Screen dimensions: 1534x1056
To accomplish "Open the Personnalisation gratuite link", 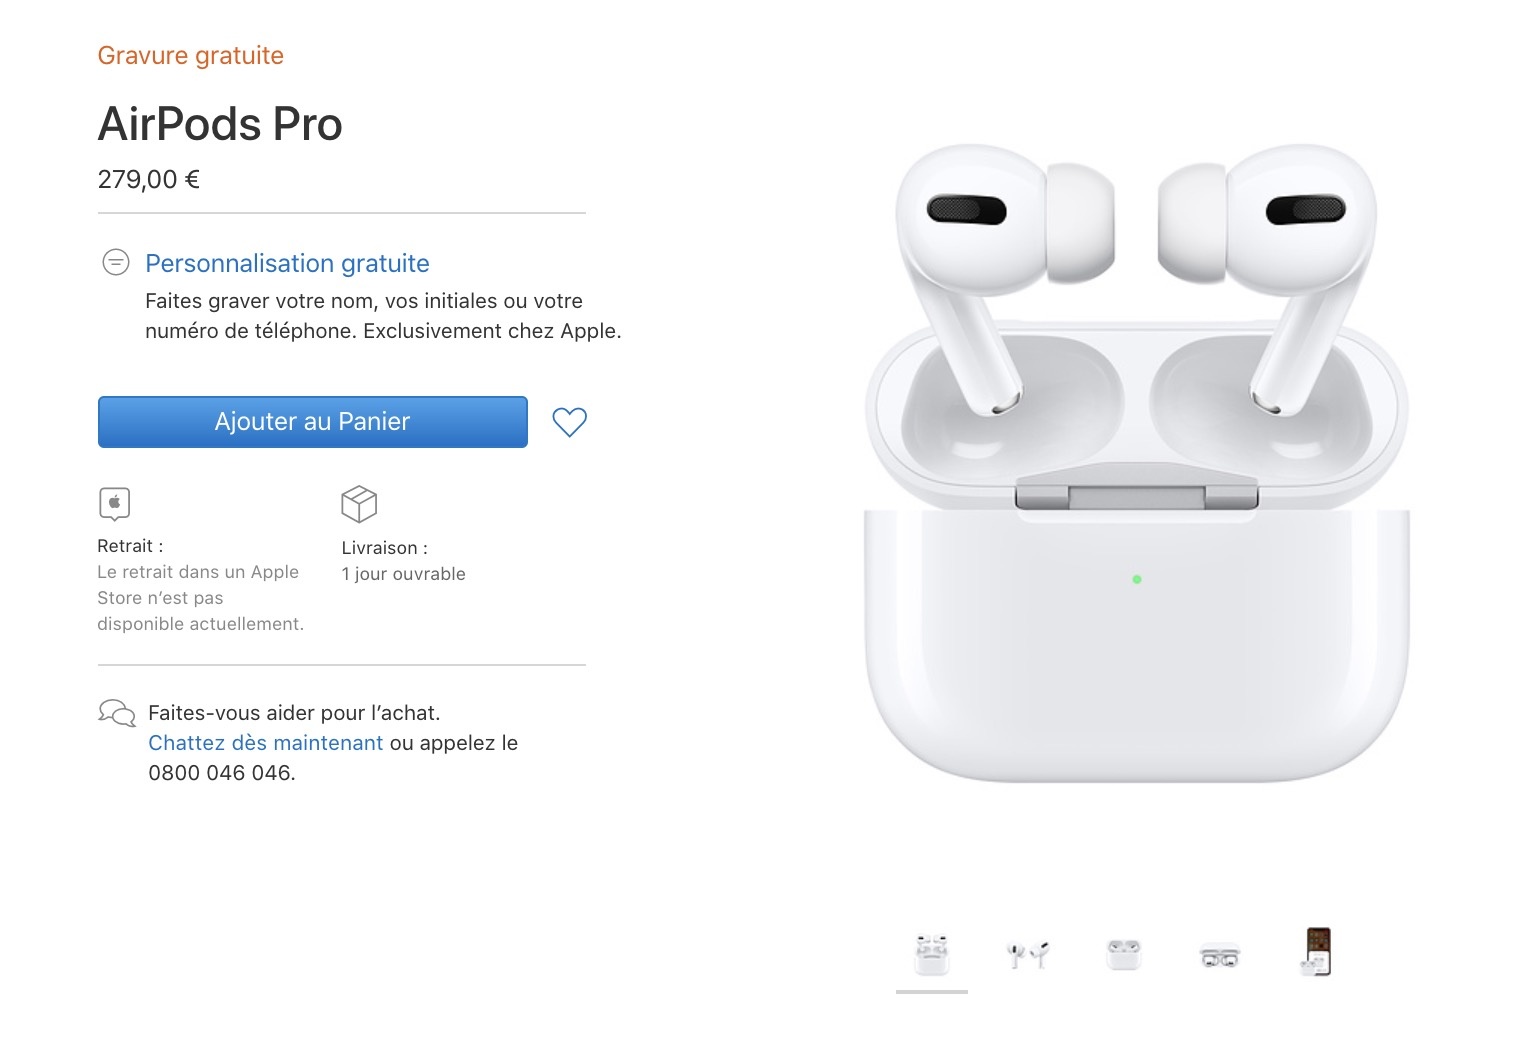I will [287, 263].
